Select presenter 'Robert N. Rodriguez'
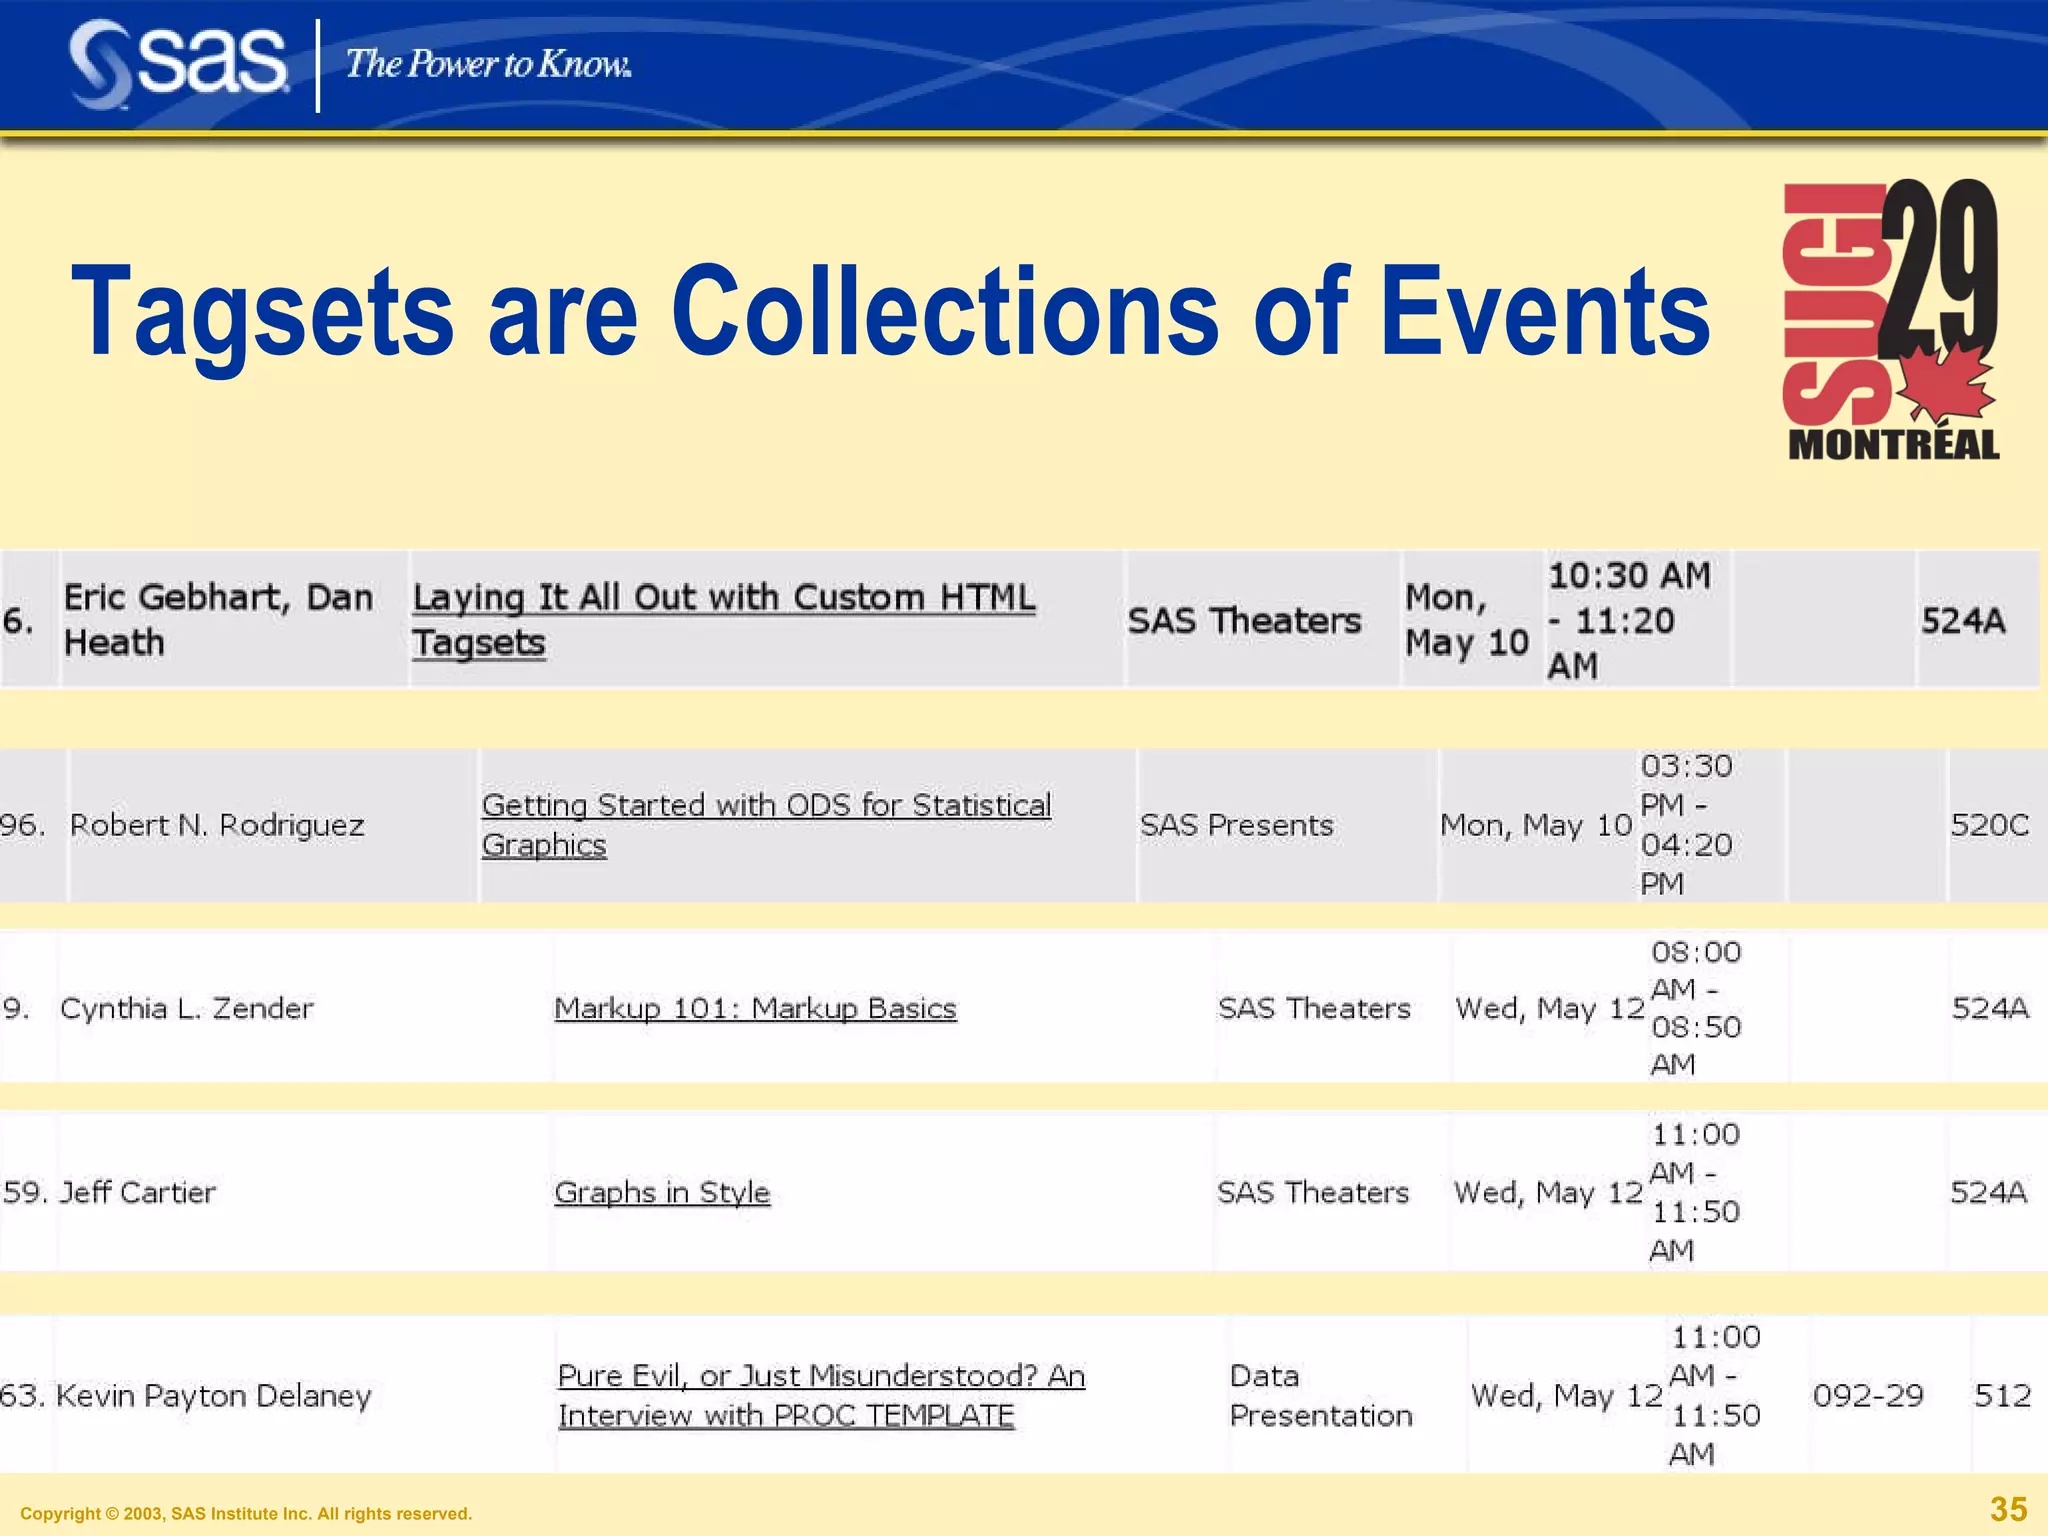This screenshot has height=1536, width=2048. [217, 825]
